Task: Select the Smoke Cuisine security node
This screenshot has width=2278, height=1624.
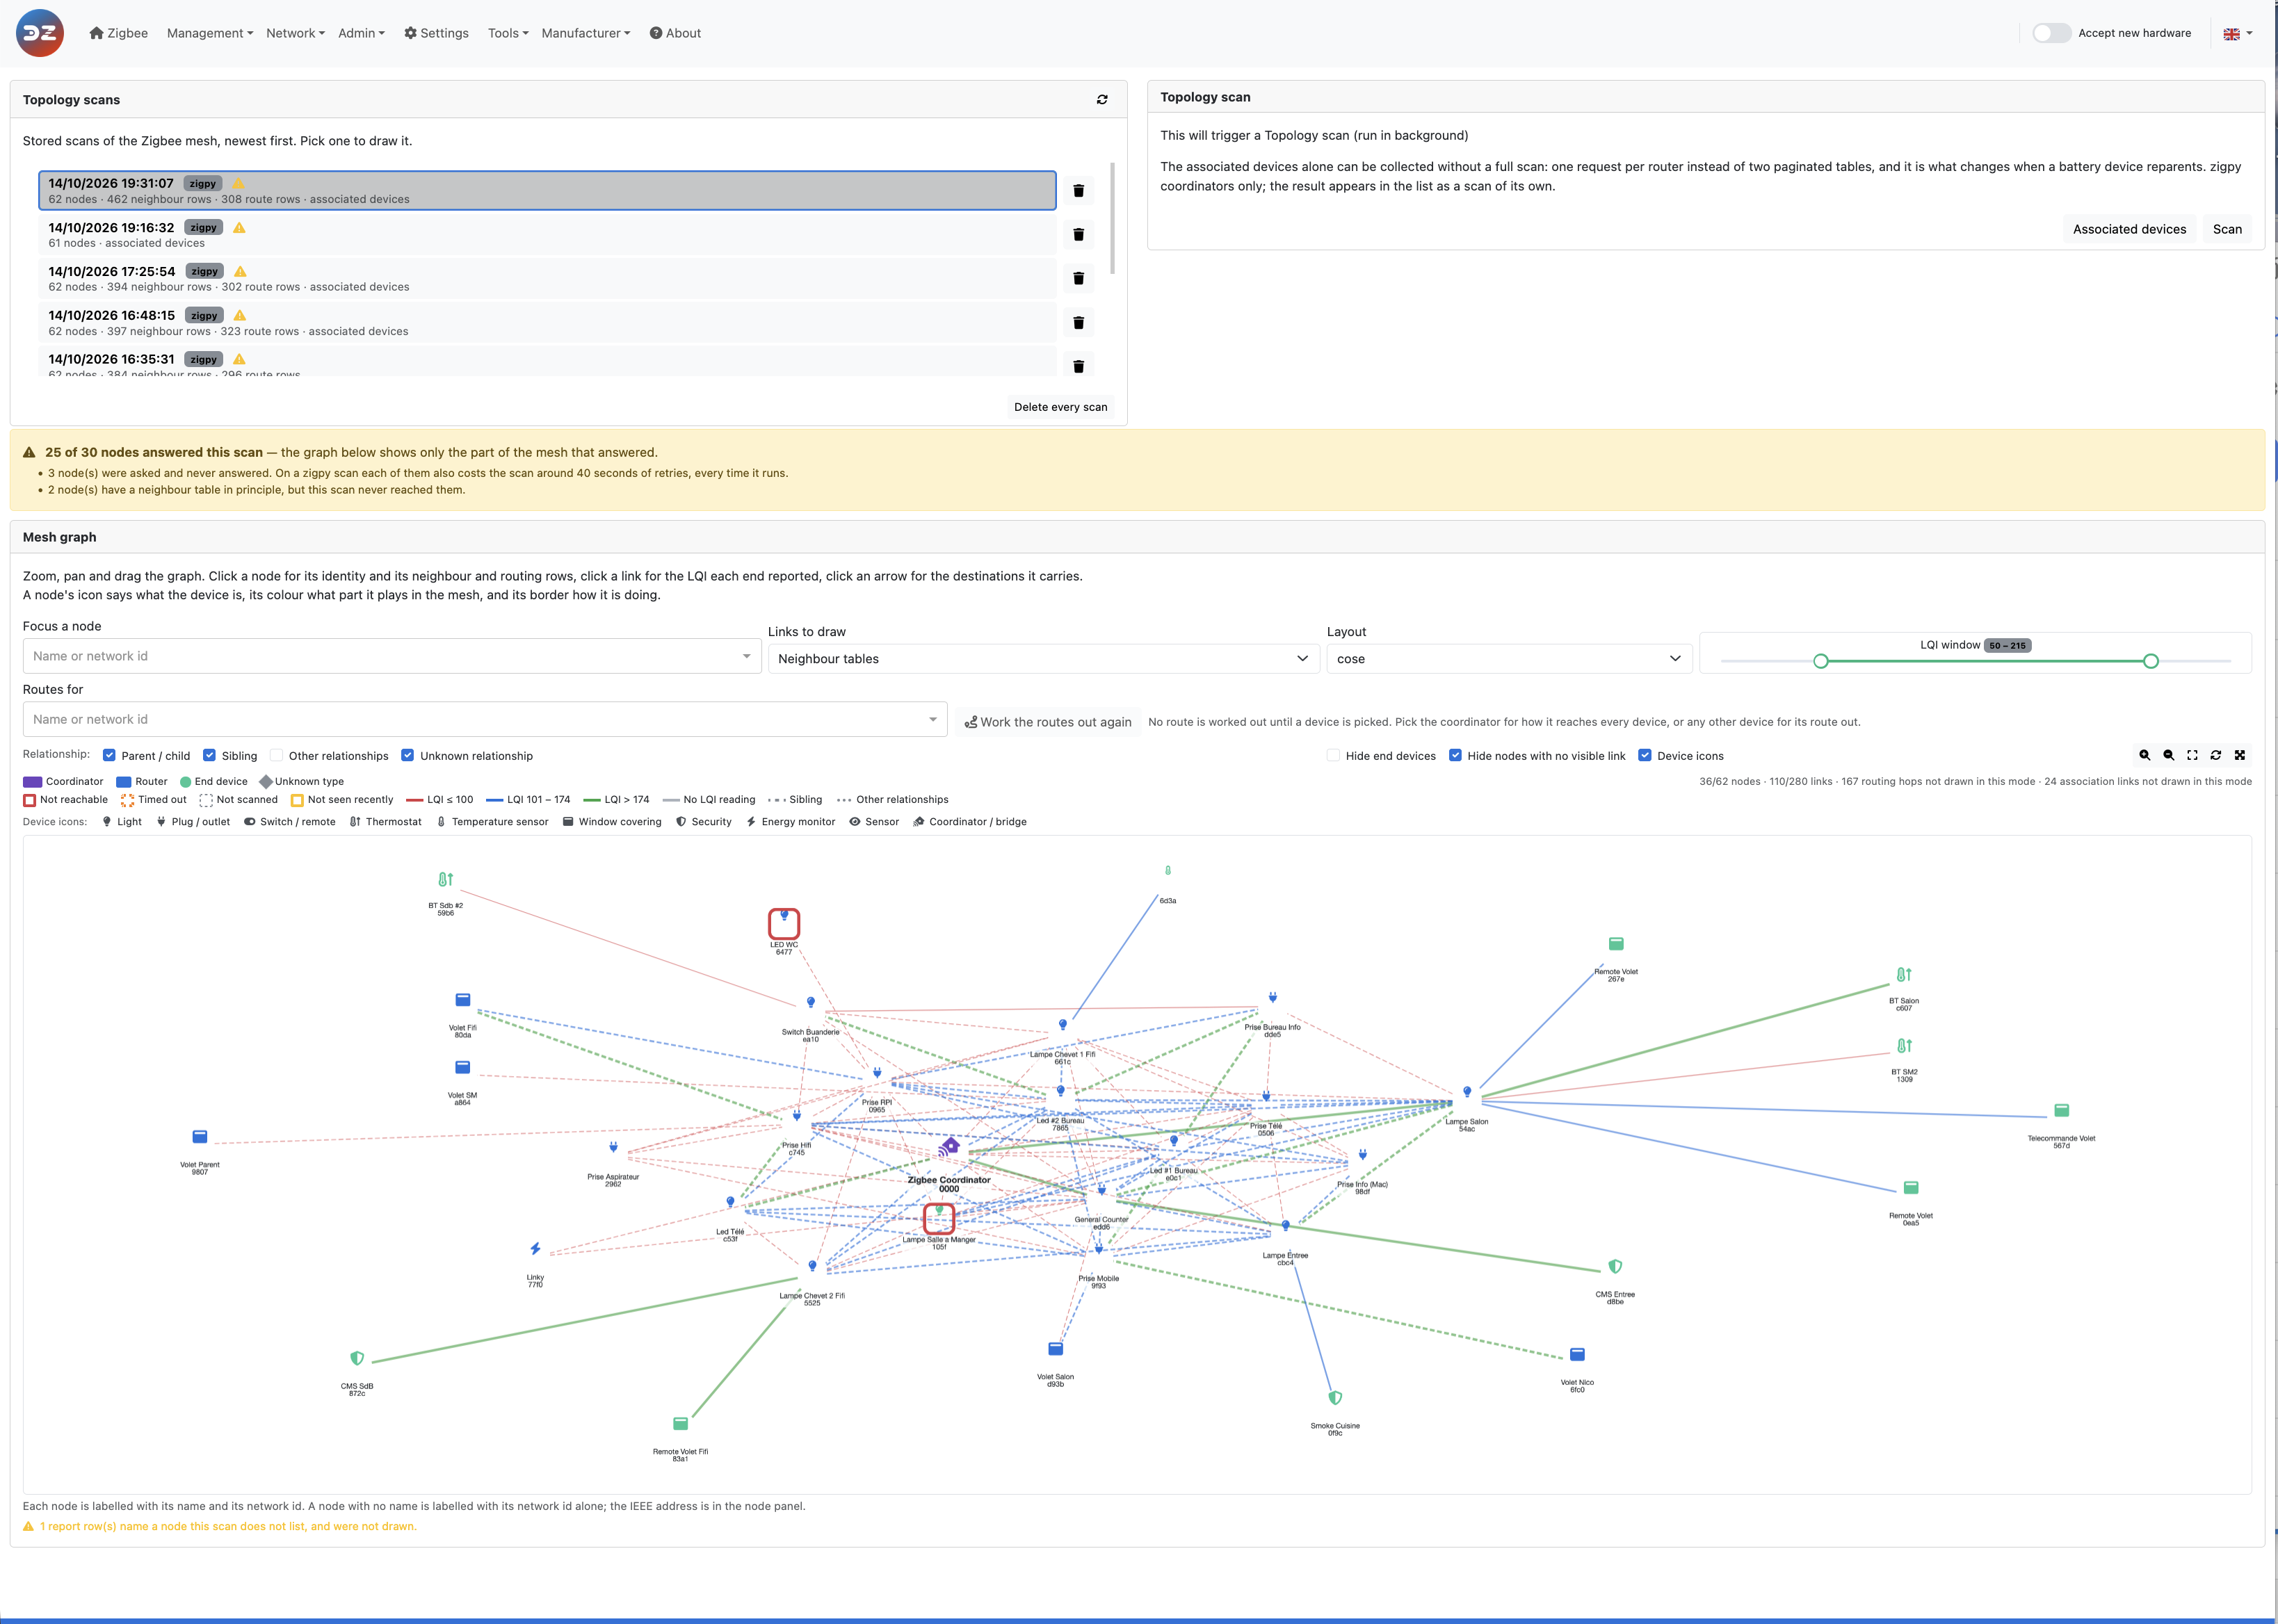Action: [1335, 1398]
